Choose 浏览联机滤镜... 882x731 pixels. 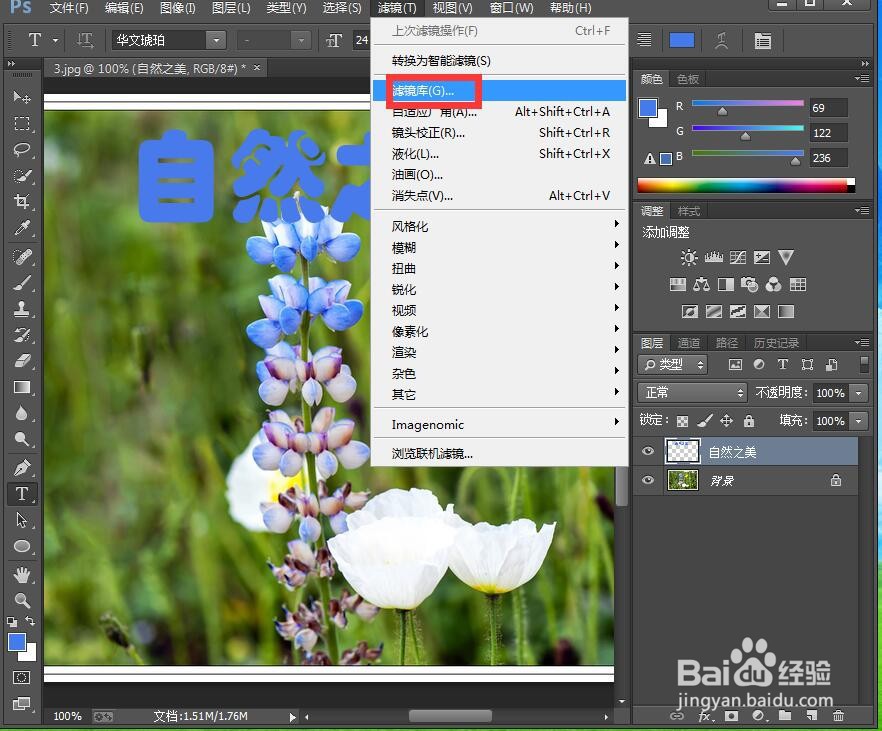tap(499, 453)
